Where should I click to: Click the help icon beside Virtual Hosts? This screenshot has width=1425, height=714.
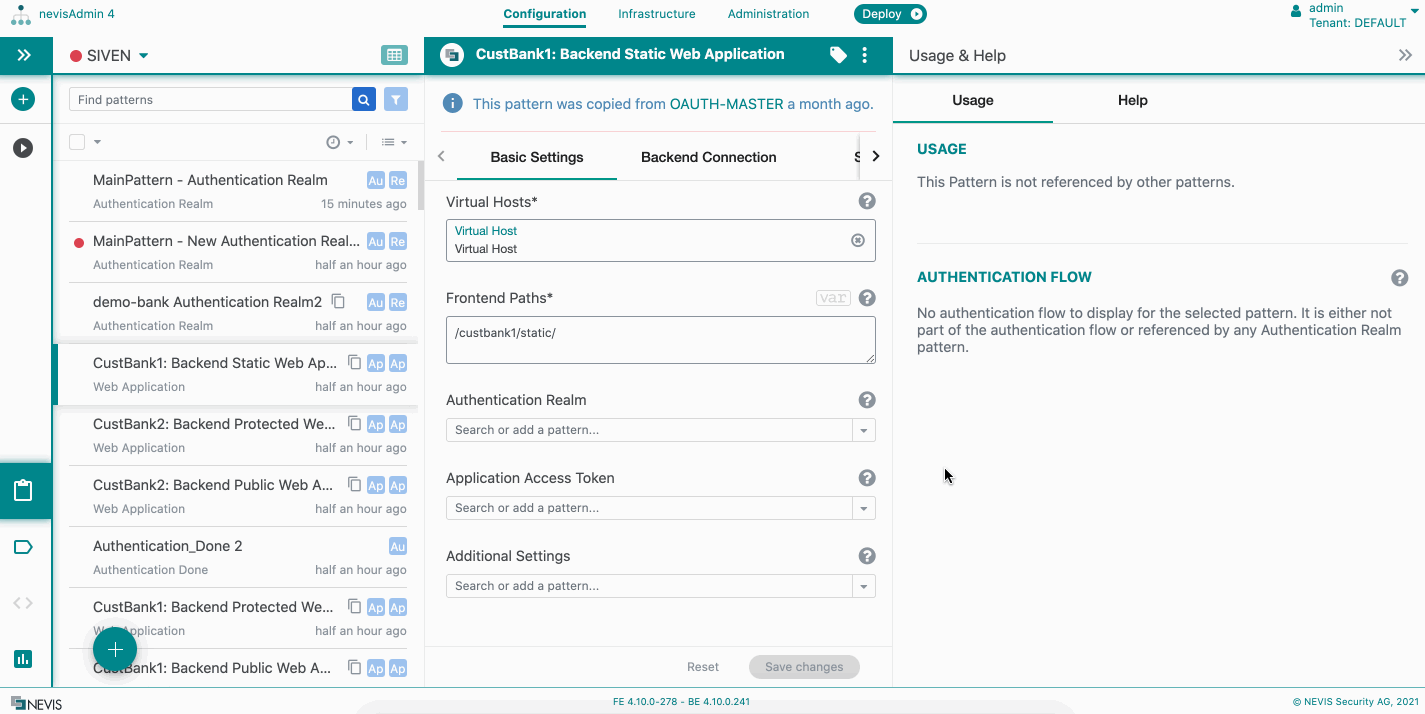pos(867,202)
